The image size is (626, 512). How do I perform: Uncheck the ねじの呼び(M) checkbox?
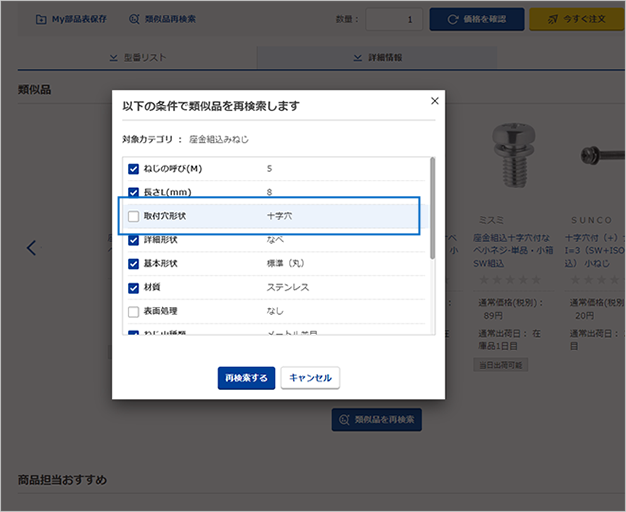[134, 169]
